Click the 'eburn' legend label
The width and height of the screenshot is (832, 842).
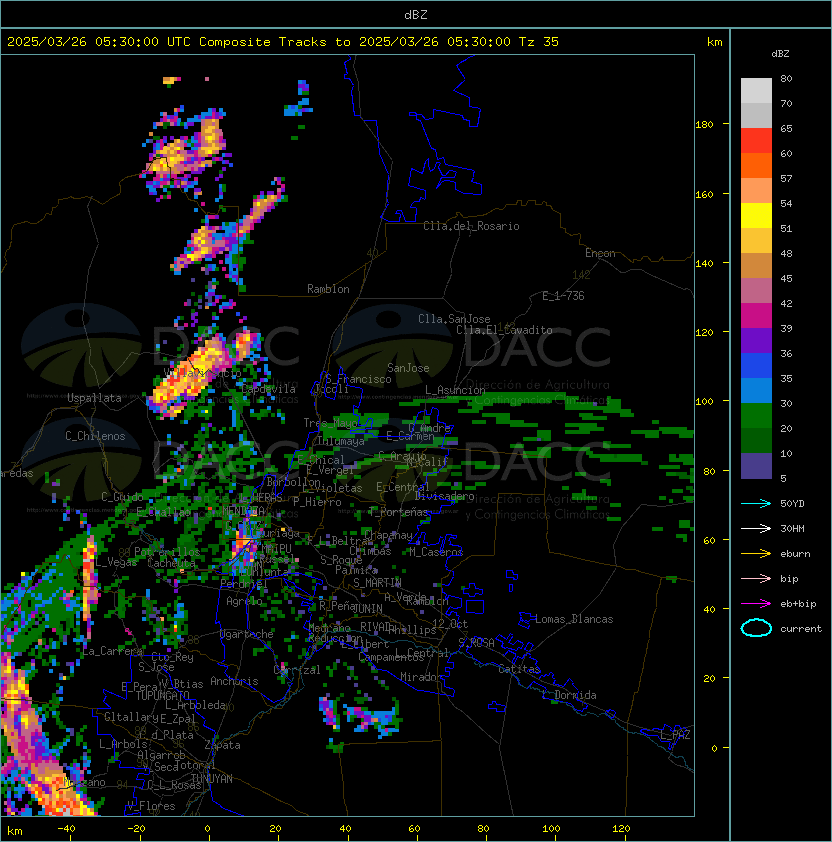click(795, 554)
